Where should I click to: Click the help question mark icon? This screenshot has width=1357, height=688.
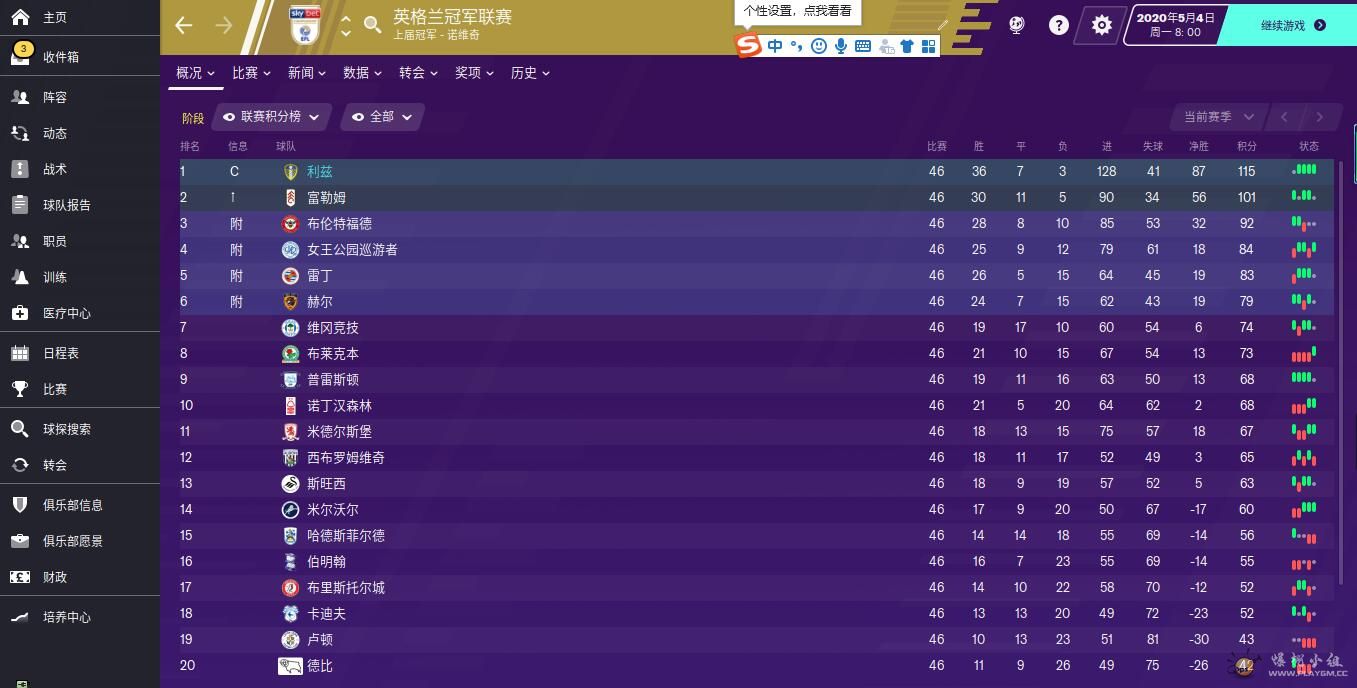click(x=1058, y=26)
